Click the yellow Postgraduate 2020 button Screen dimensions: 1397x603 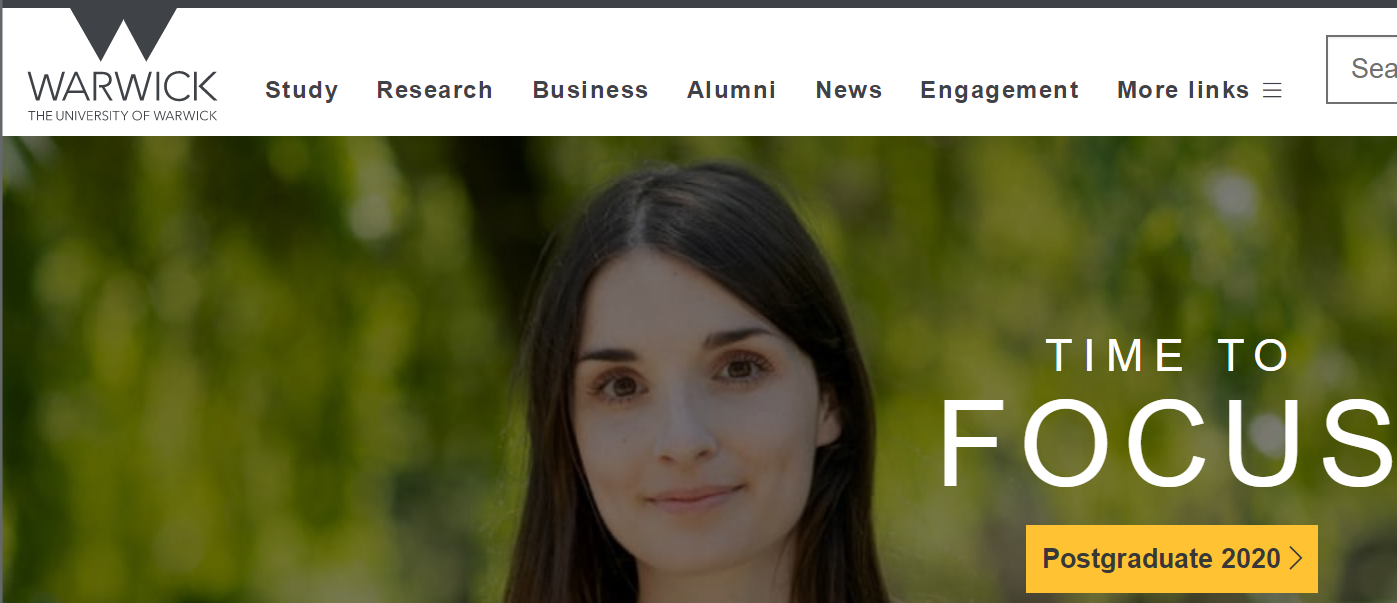[x=1171, y=558]
